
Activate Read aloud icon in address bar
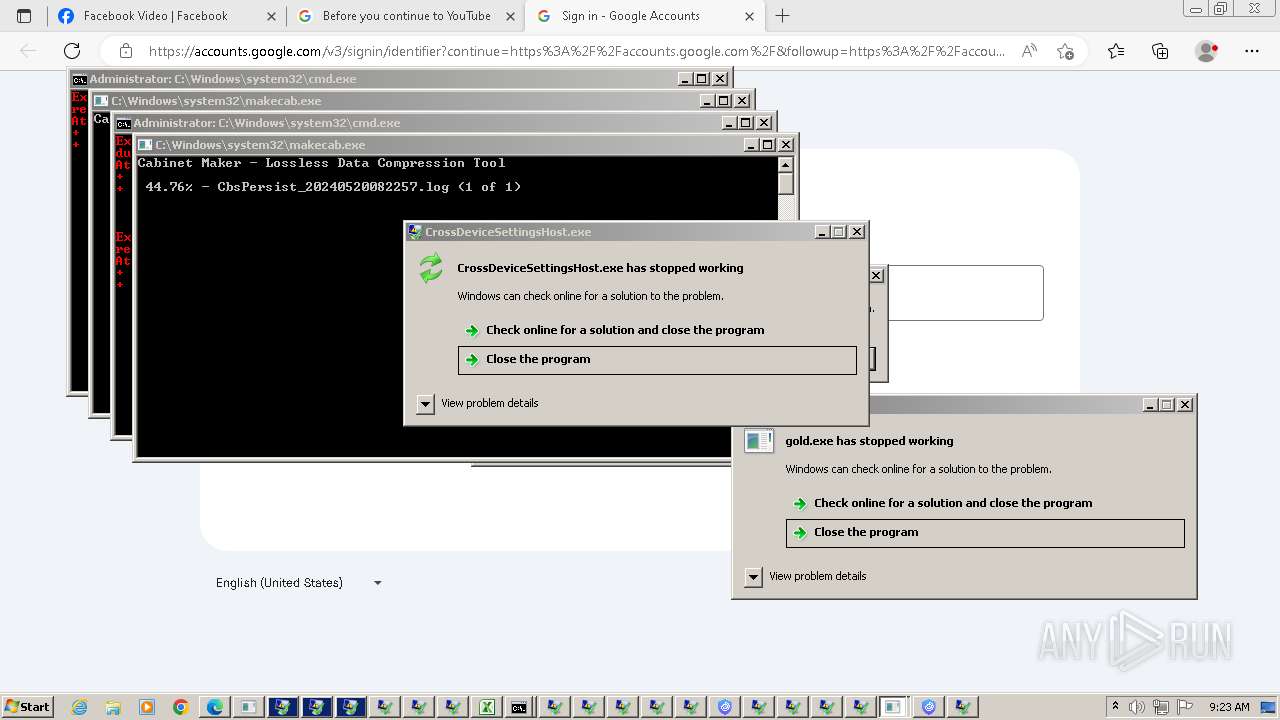click(1029, 51)
